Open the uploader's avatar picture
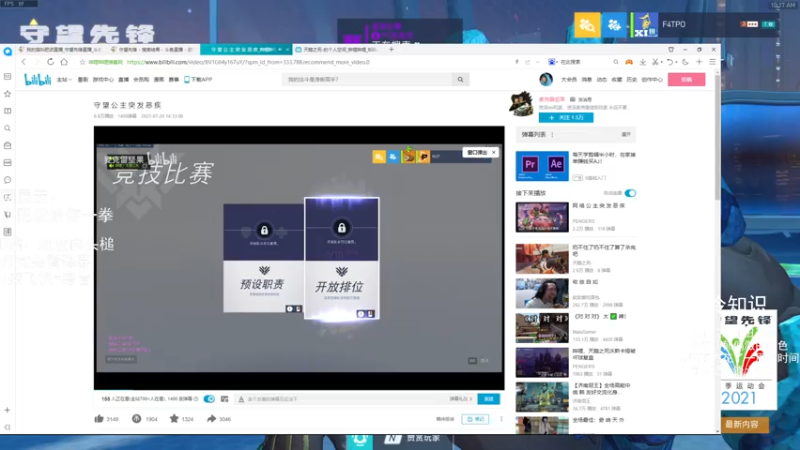The image size is (800, 450). click(x=521, y=104)
